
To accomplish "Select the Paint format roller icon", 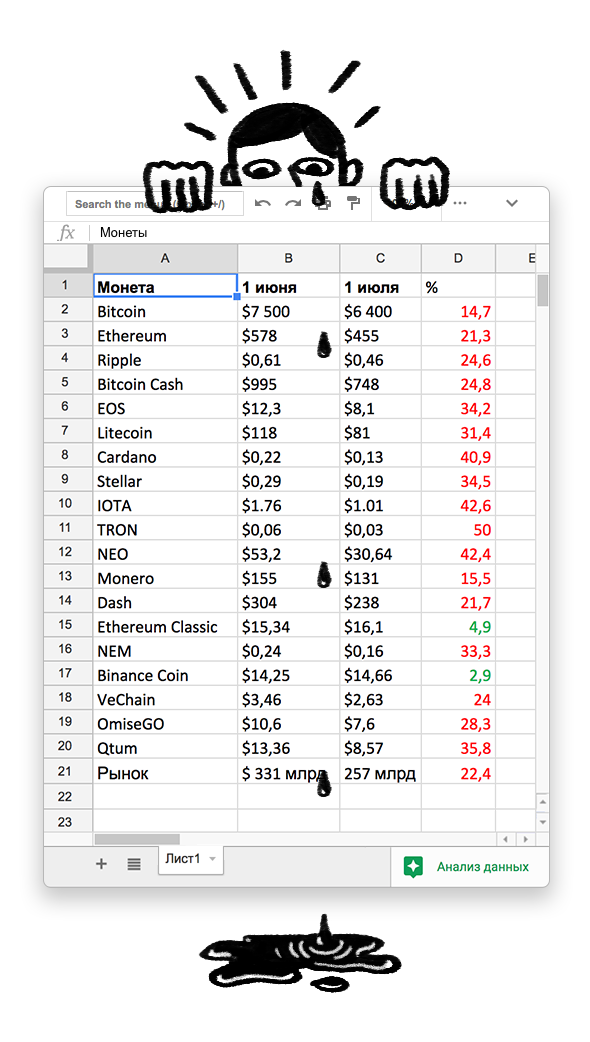I will pyautogui.click(x=353, y=203).
